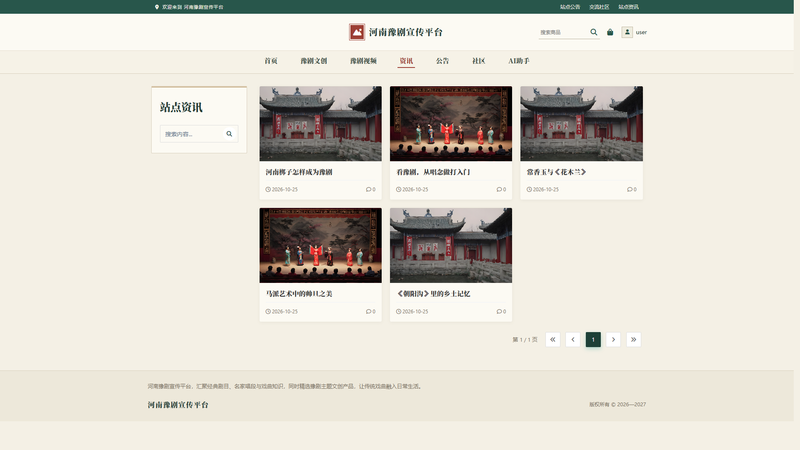
Task: Click comment icon on 《朝阳沟》里的乡土记忆 card
Action: tap(499, 311)
